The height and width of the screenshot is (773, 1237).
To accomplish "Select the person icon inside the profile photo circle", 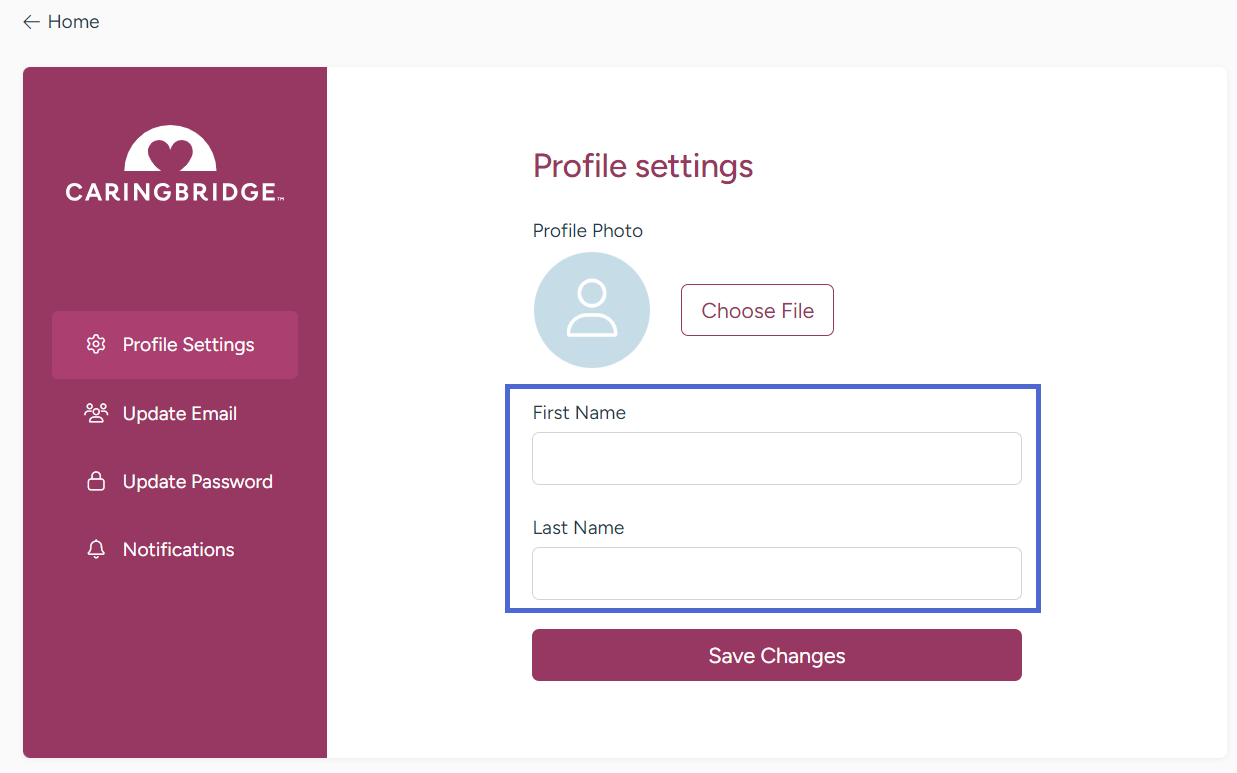I will pos(591,310).
